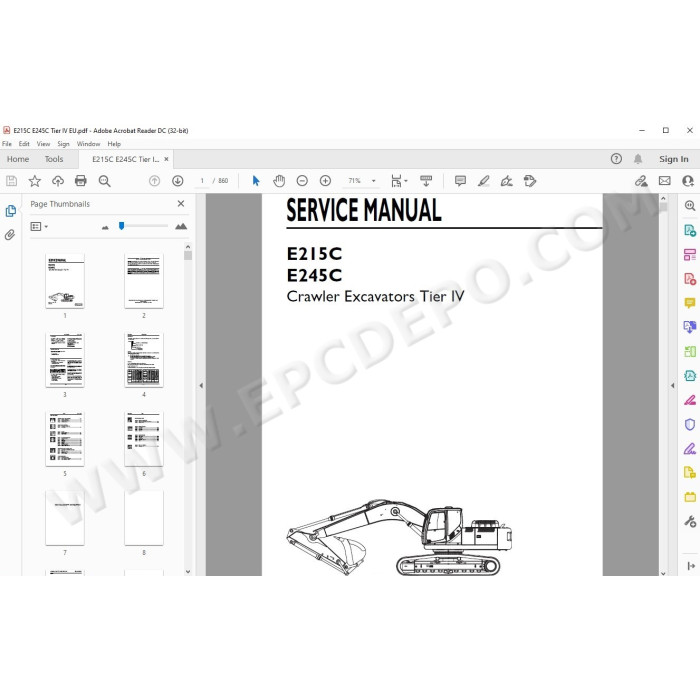Open the Protect shield tool

coord(690,424)
